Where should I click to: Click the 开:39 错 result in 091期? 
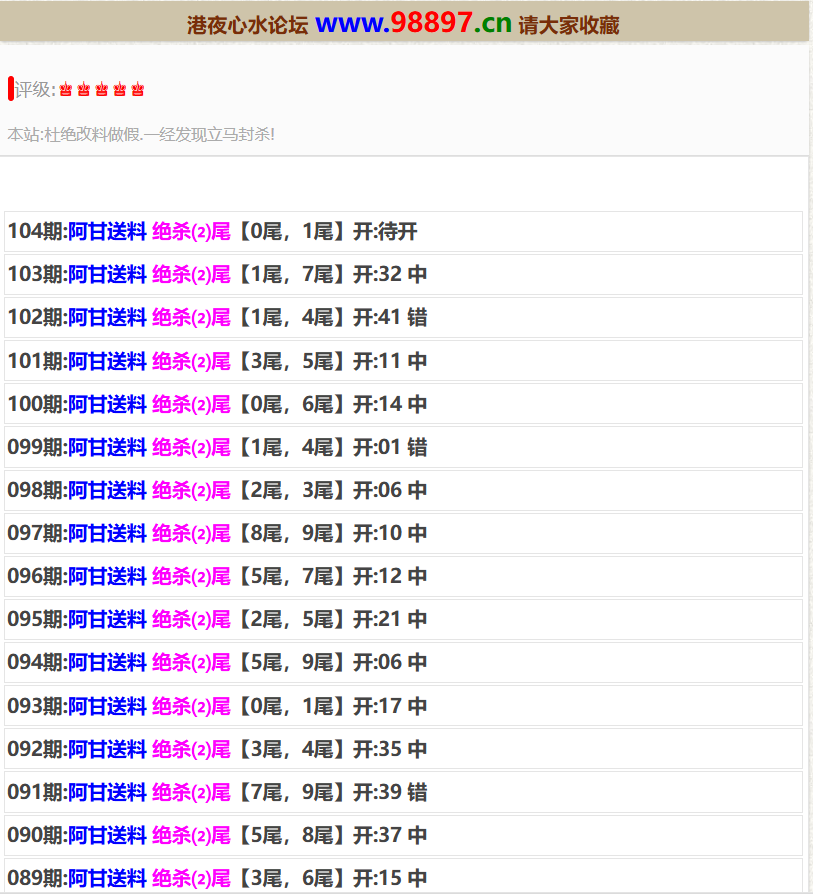pos(390,792)
